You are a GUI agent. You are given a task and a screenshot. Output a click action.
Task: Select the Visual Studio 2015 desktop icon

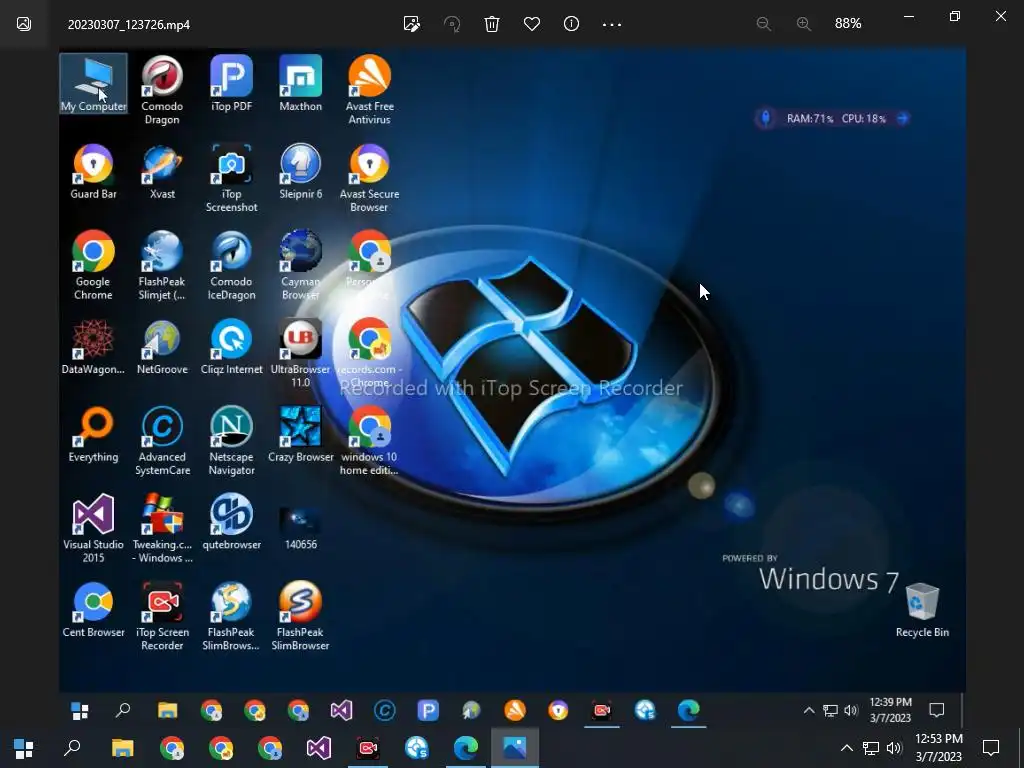[x=93, y=529]
